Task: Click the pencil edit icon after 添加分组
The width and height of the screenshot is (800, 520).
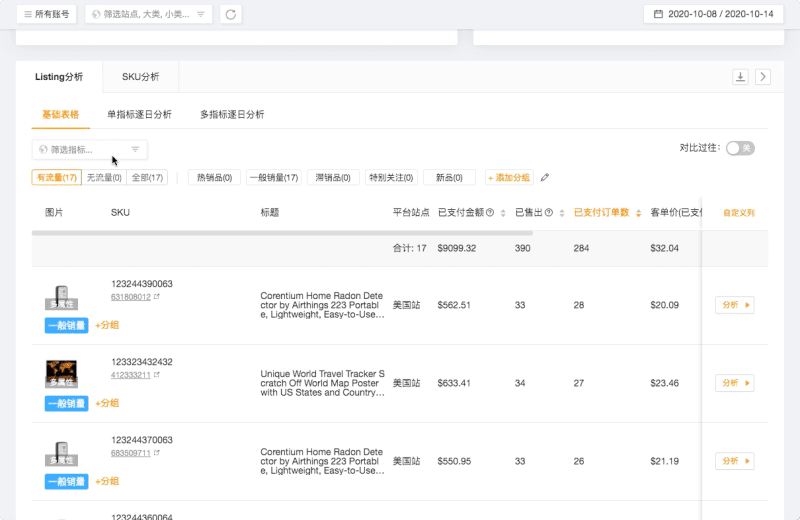Action: [545, 178]
